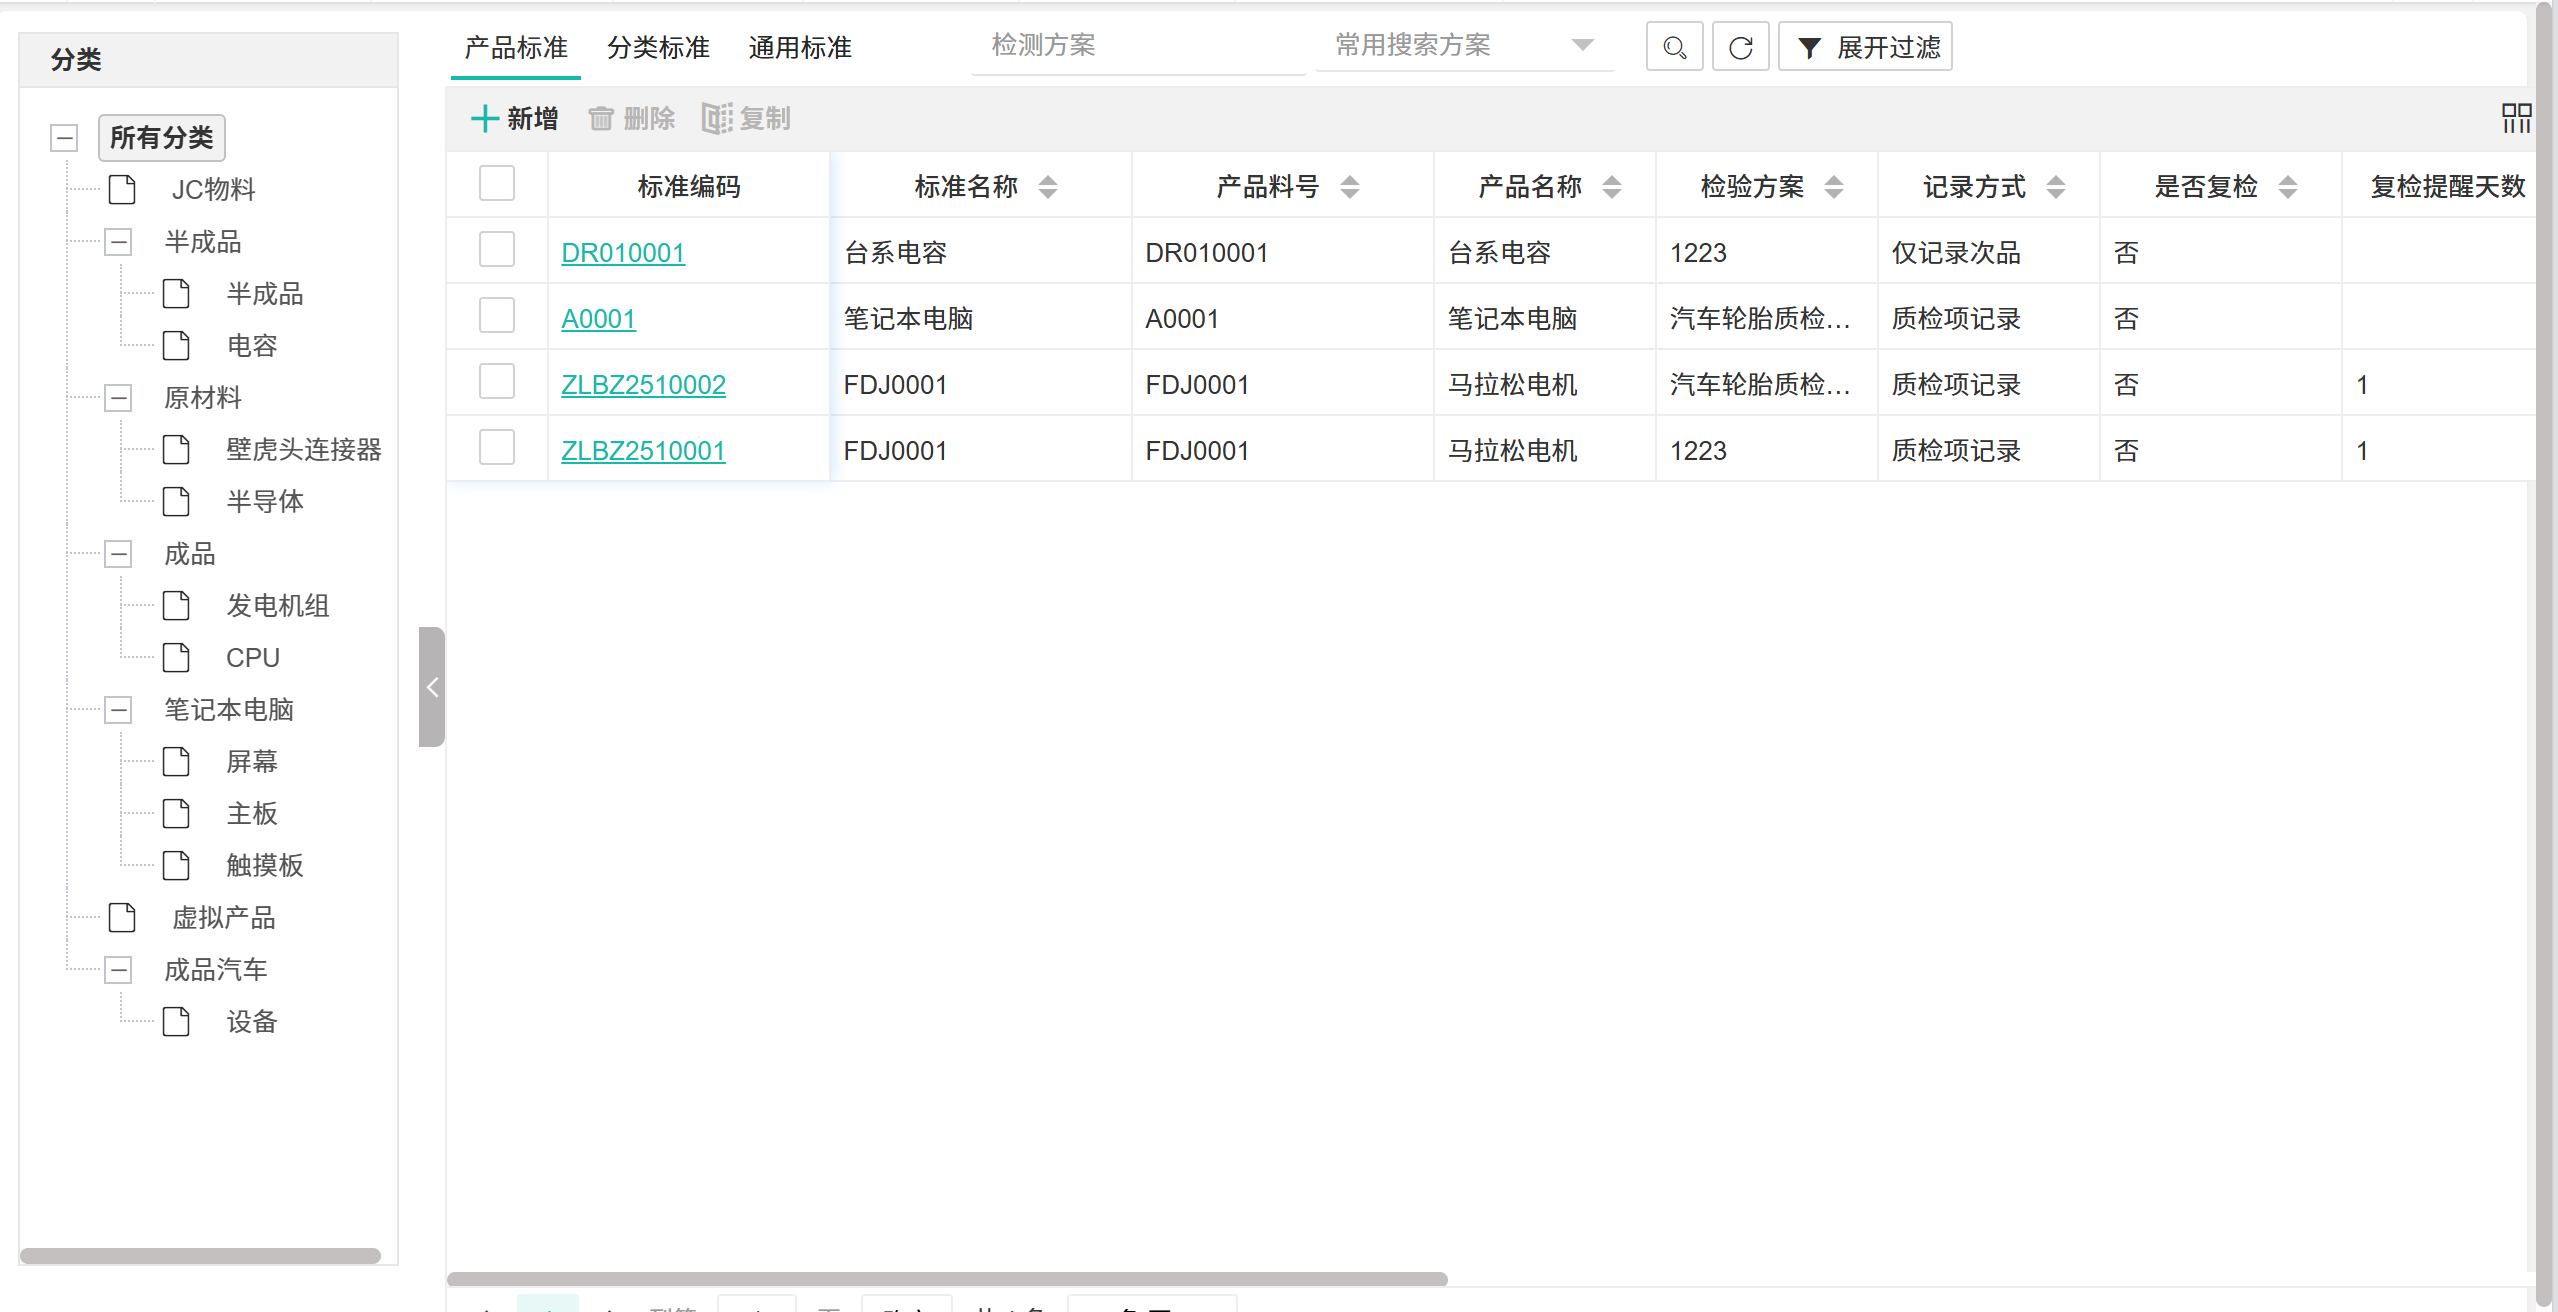Open column settings grid icon
The height and width of the screenshot is (1312, 2558).
(x=2516, y=118)
